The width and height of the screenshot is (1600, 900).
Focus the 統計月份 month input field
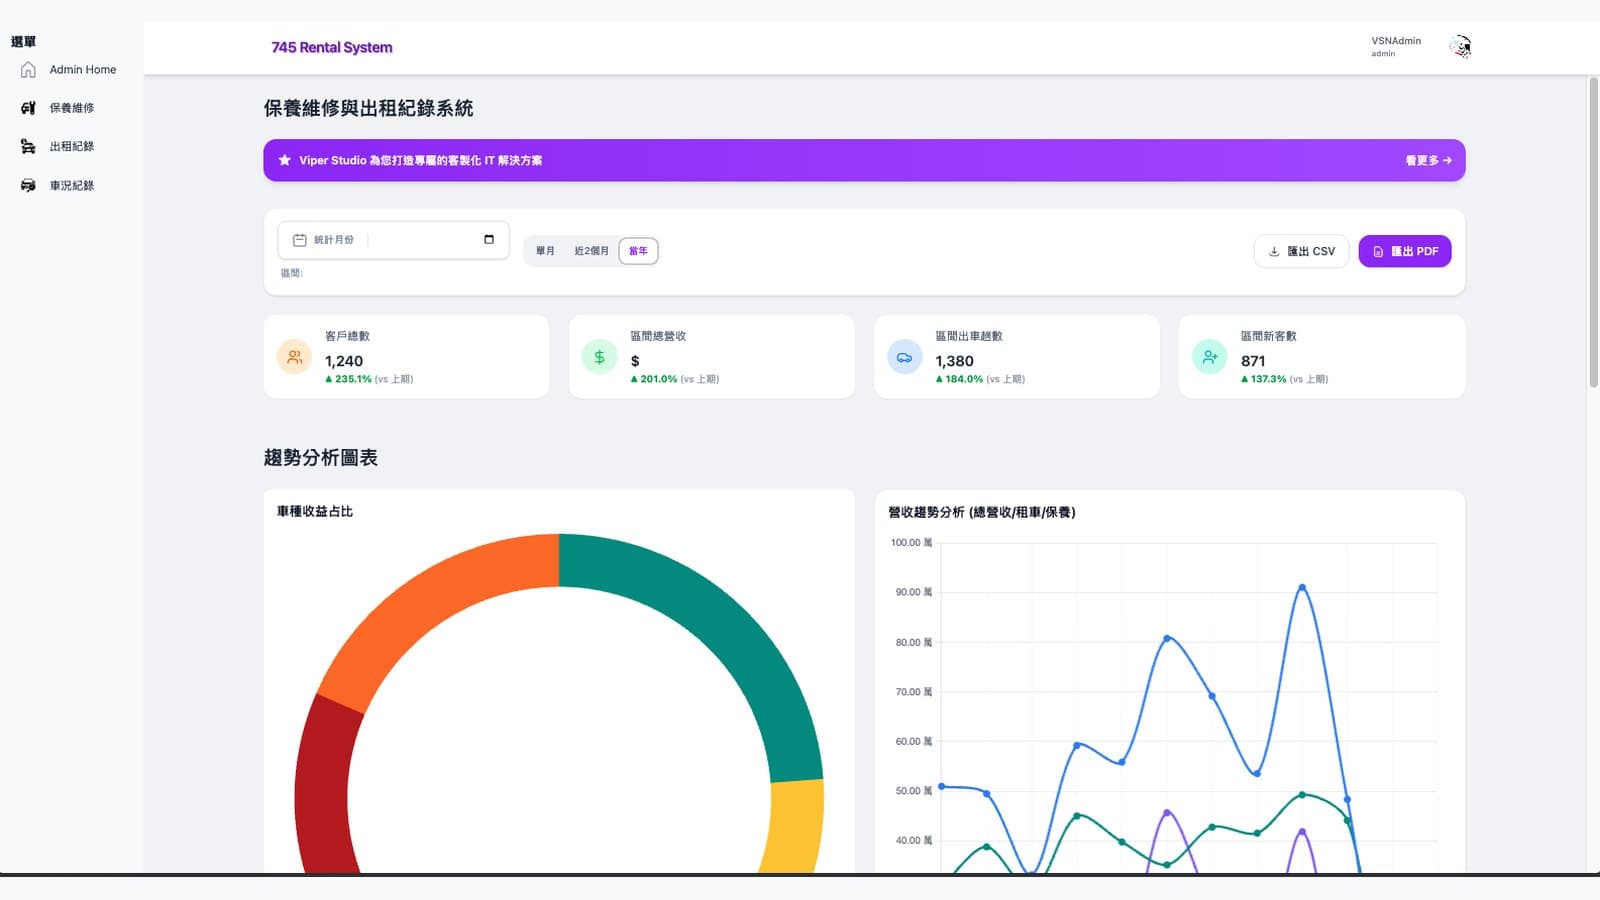coord(394,240)
